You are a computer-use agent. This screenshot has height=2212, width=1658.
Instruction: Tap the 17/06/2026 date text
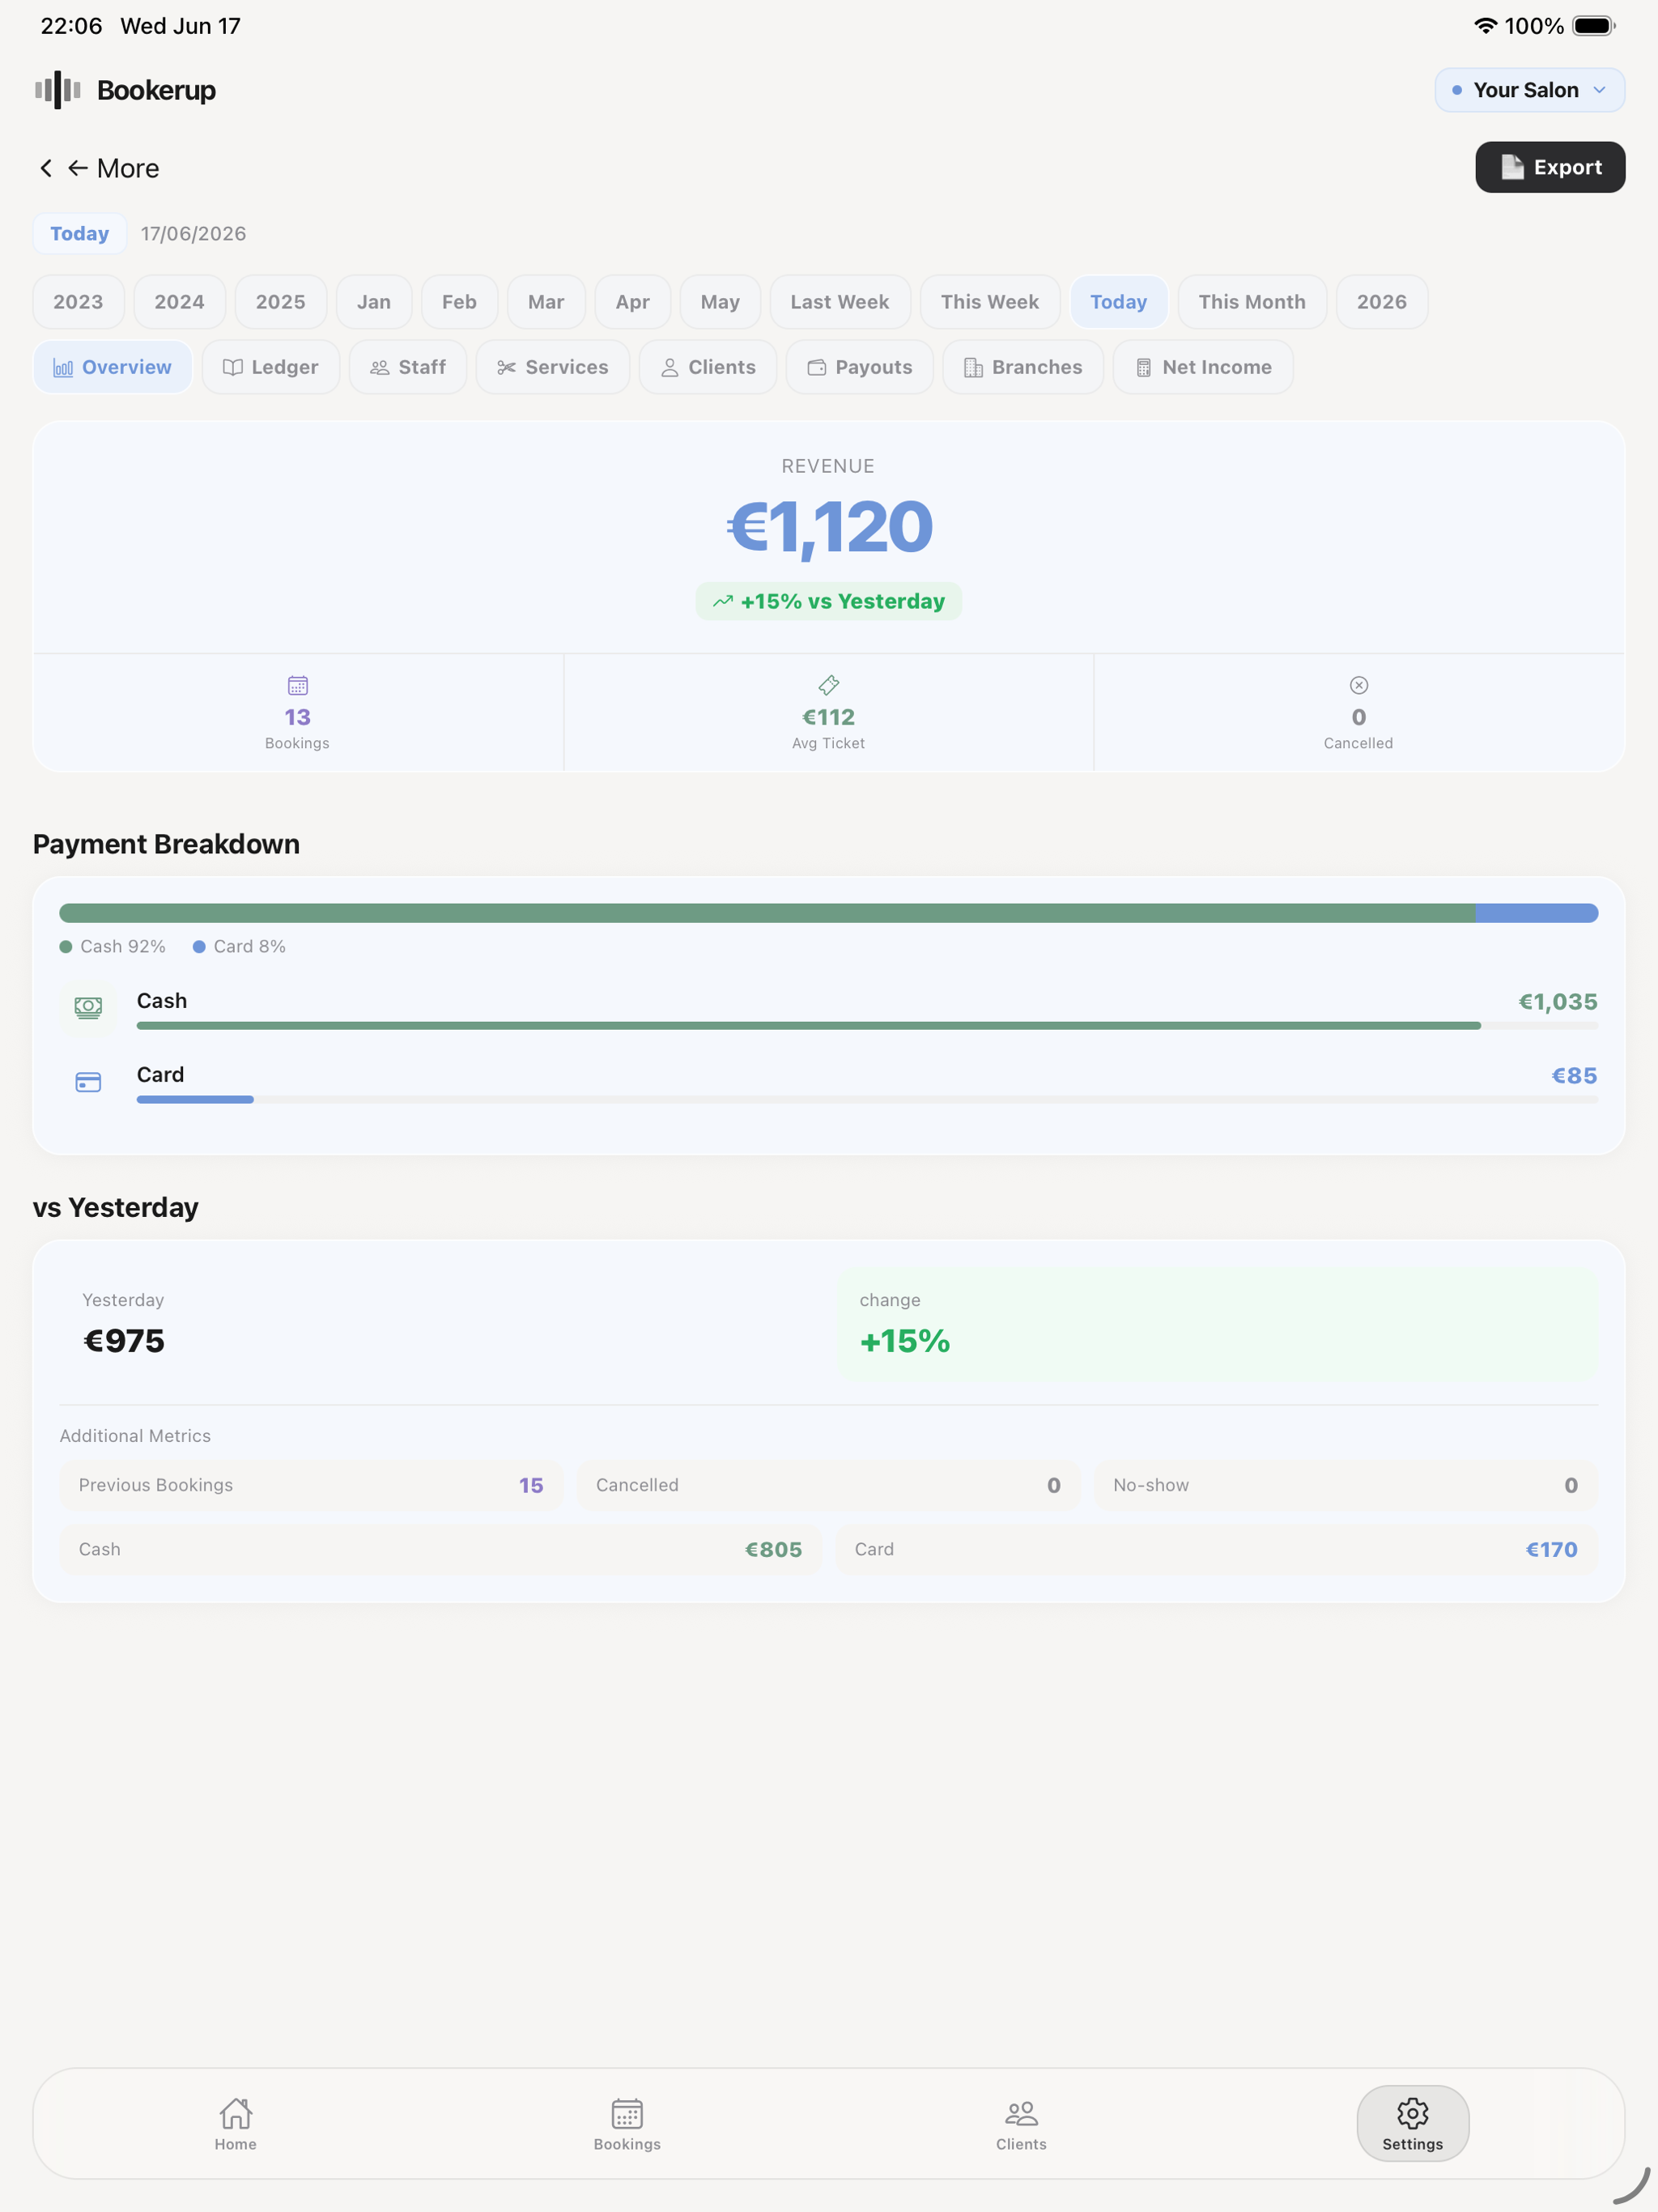click(x=193, y=234)
